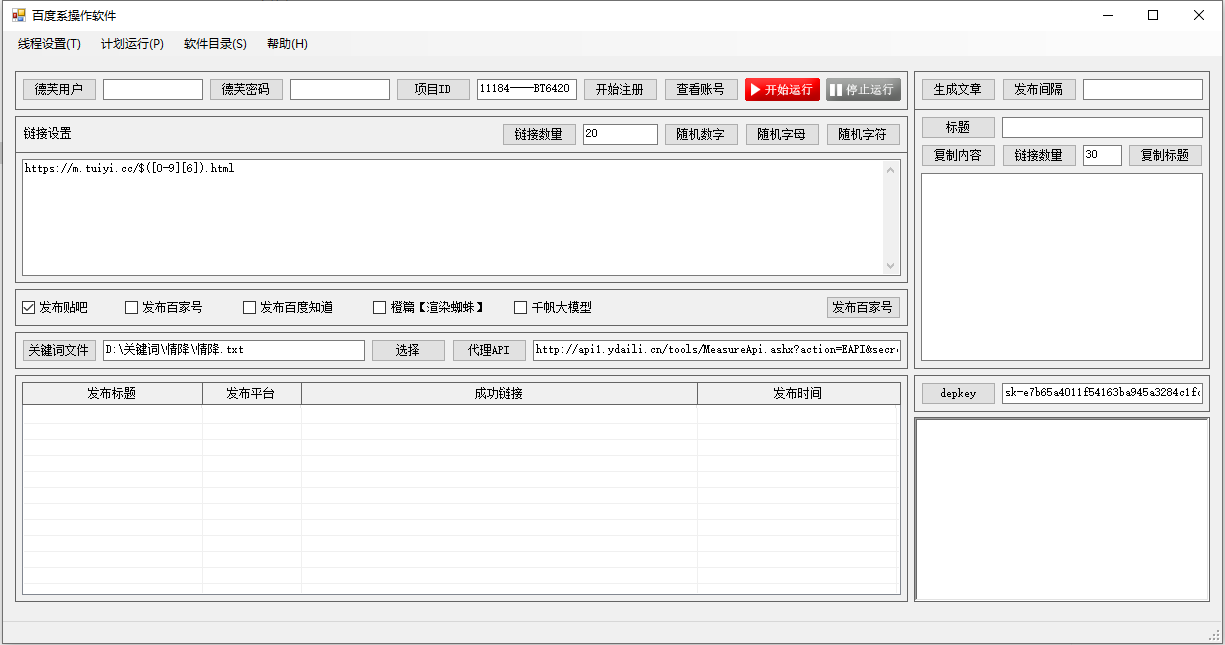This screenshot has height=645, width=1225.
Task: Click the app icon in title bar
Action: (18, 15)
